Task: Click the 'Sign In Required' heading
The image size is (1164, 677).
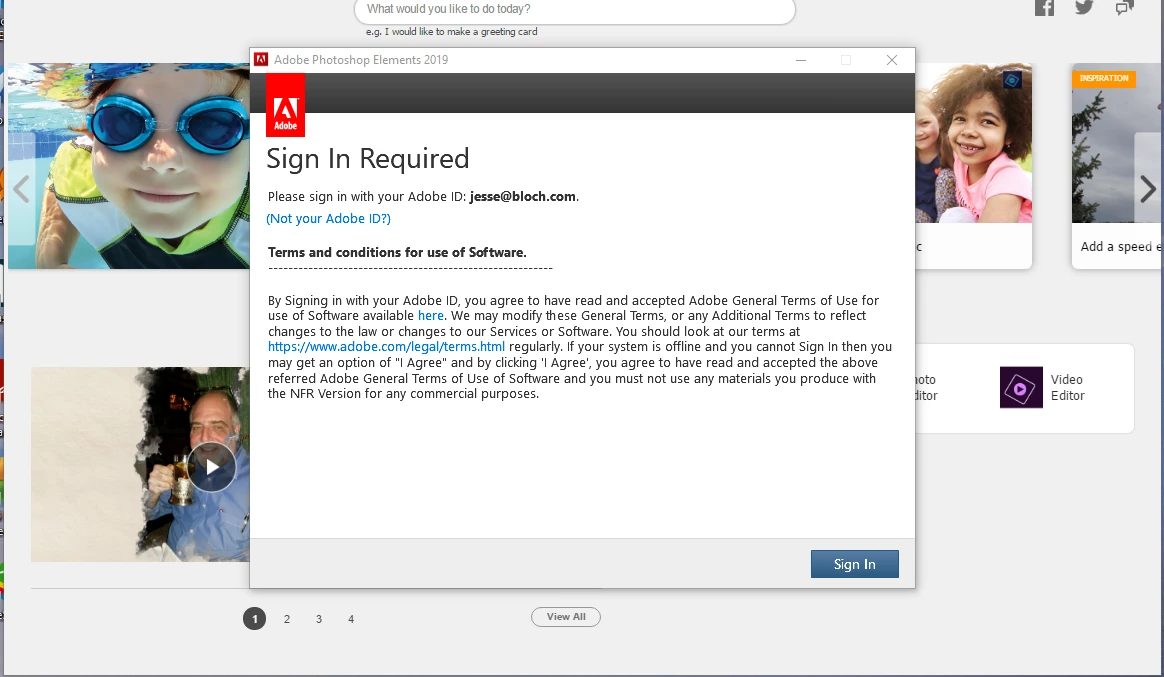Action: point(367,159)
